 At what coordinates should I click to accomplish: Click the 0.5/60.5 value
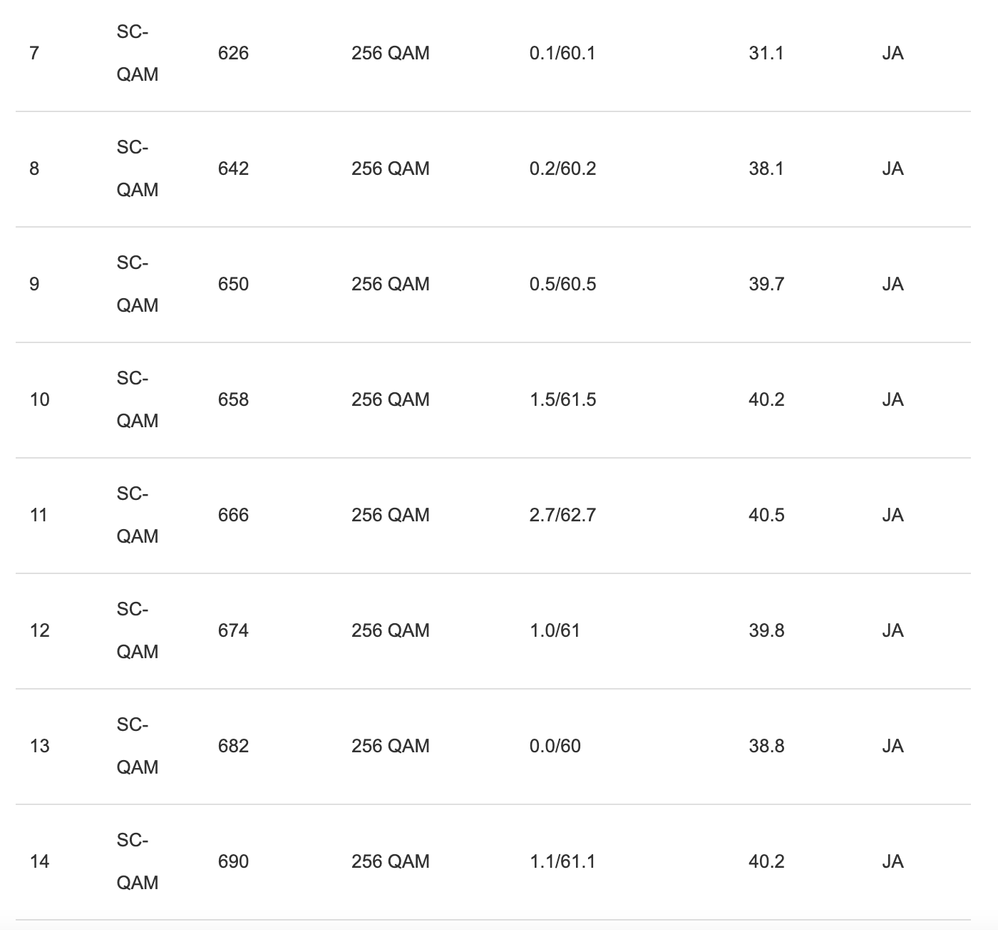click(x=562, y=284)
